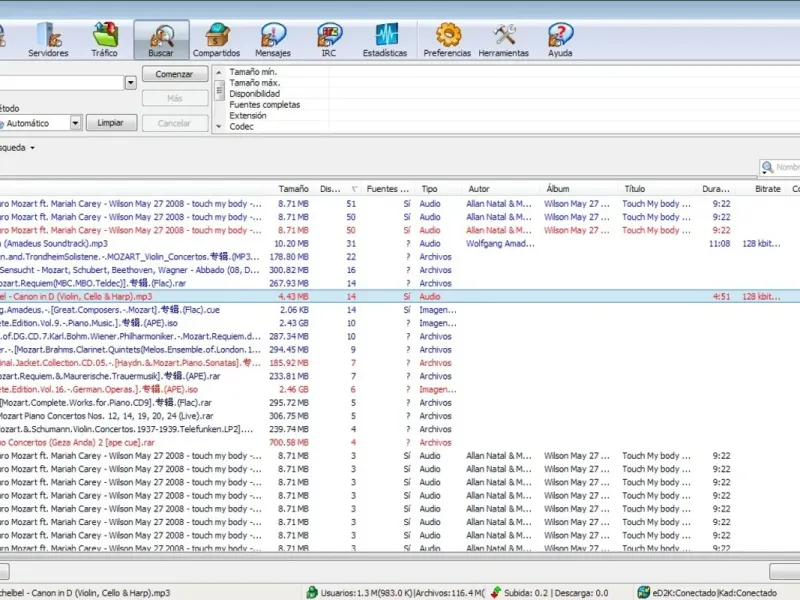Open the IRC chat section
The width and height of the screenshot is (800, 600).
329,40
